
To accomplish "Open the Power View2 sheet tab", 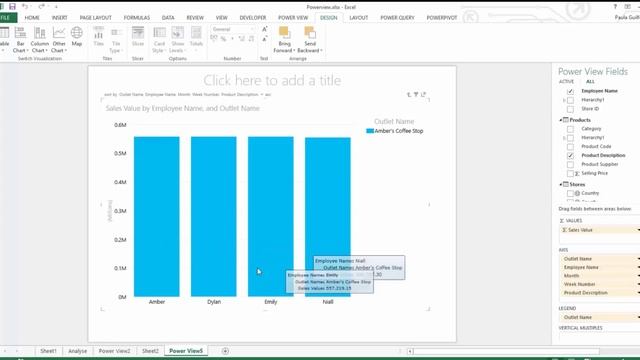I will click(114, 351).
